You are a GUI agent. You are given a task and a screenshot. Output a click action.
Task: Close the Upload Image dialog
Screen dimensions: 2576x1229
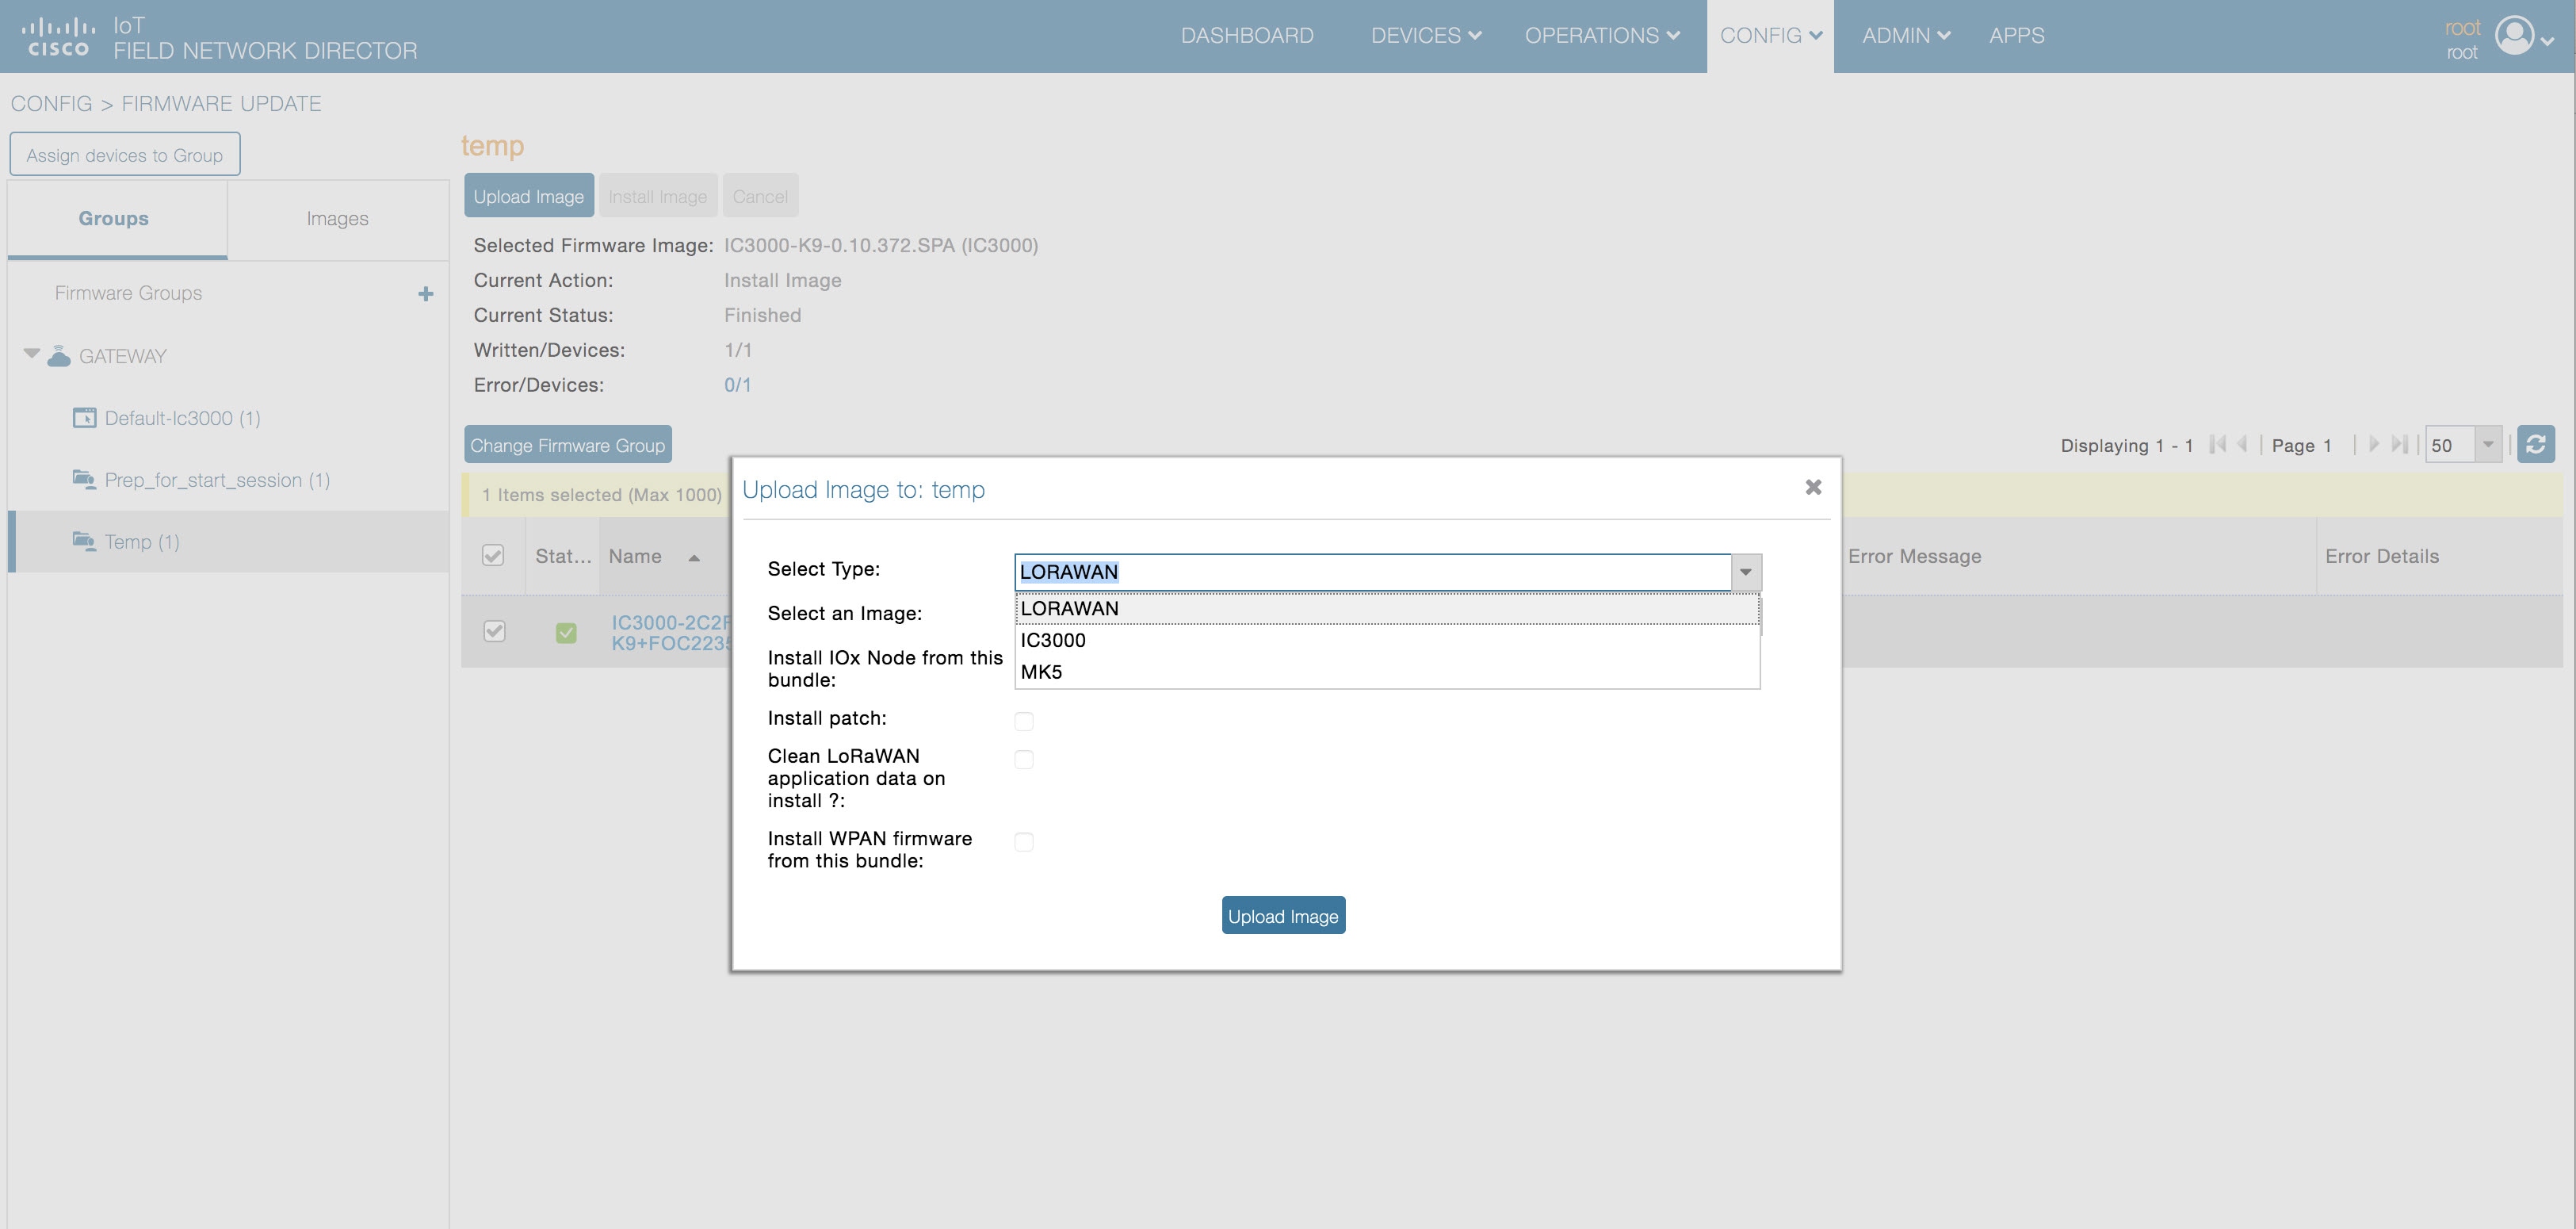click(x=1813, y=487)
